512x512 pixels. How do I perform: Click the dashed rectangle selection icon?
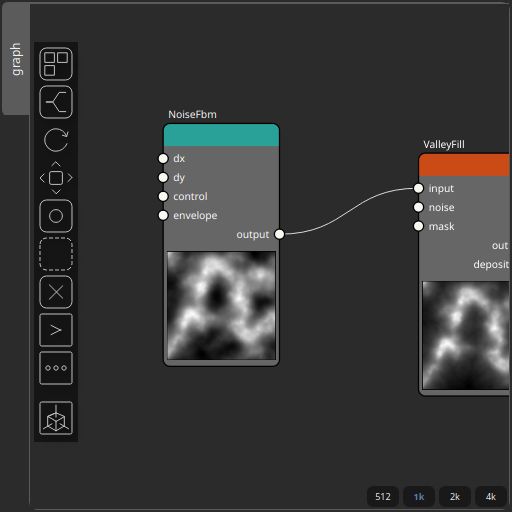click(x=56, y=254)
